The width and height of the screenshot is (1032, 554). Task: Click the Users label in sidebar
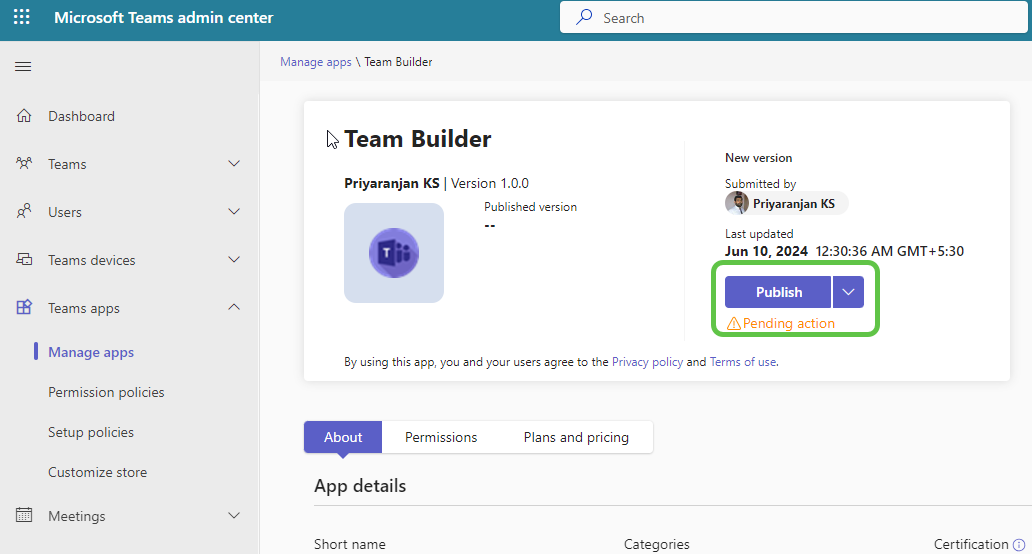(64, 212)
